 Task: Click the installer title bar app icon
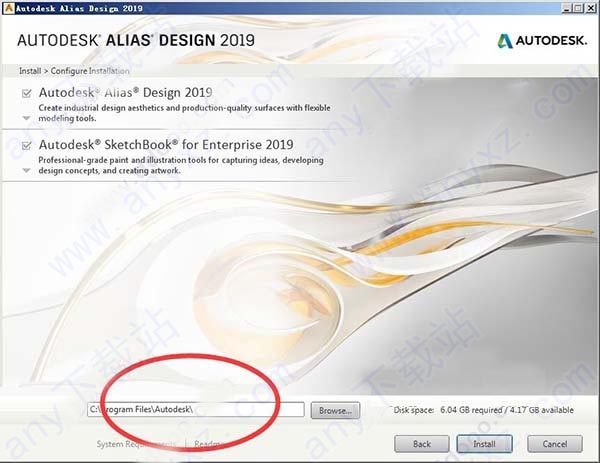[8, 8]
